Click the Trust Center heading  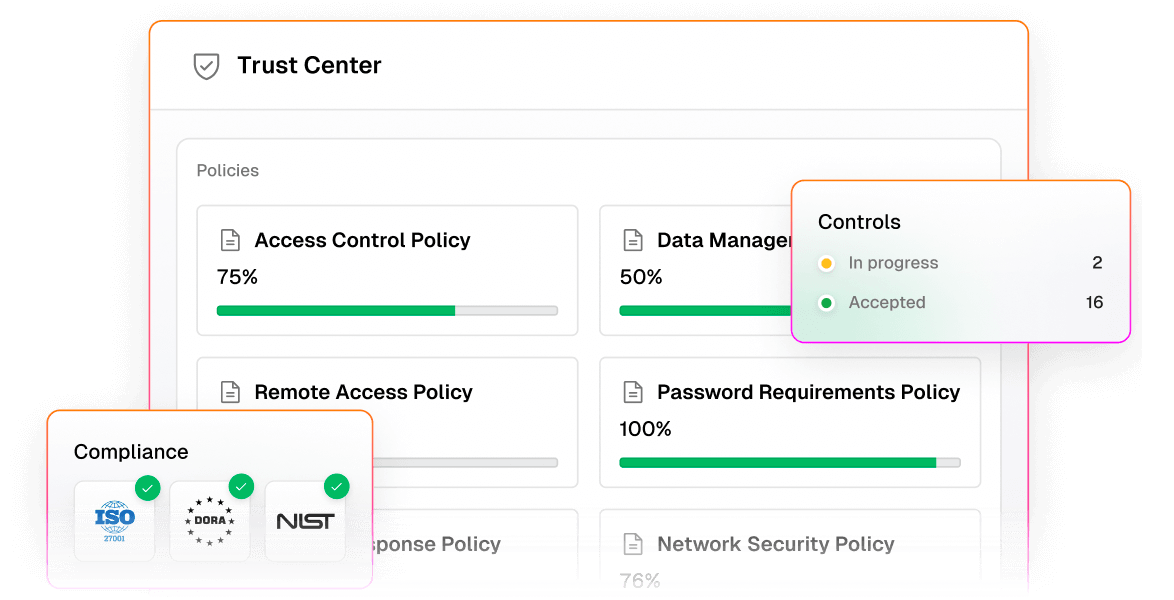tap(309, 66)
